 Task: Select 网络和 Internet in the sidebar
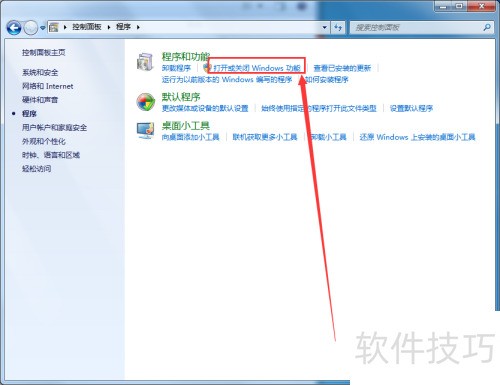pos(47,86)
